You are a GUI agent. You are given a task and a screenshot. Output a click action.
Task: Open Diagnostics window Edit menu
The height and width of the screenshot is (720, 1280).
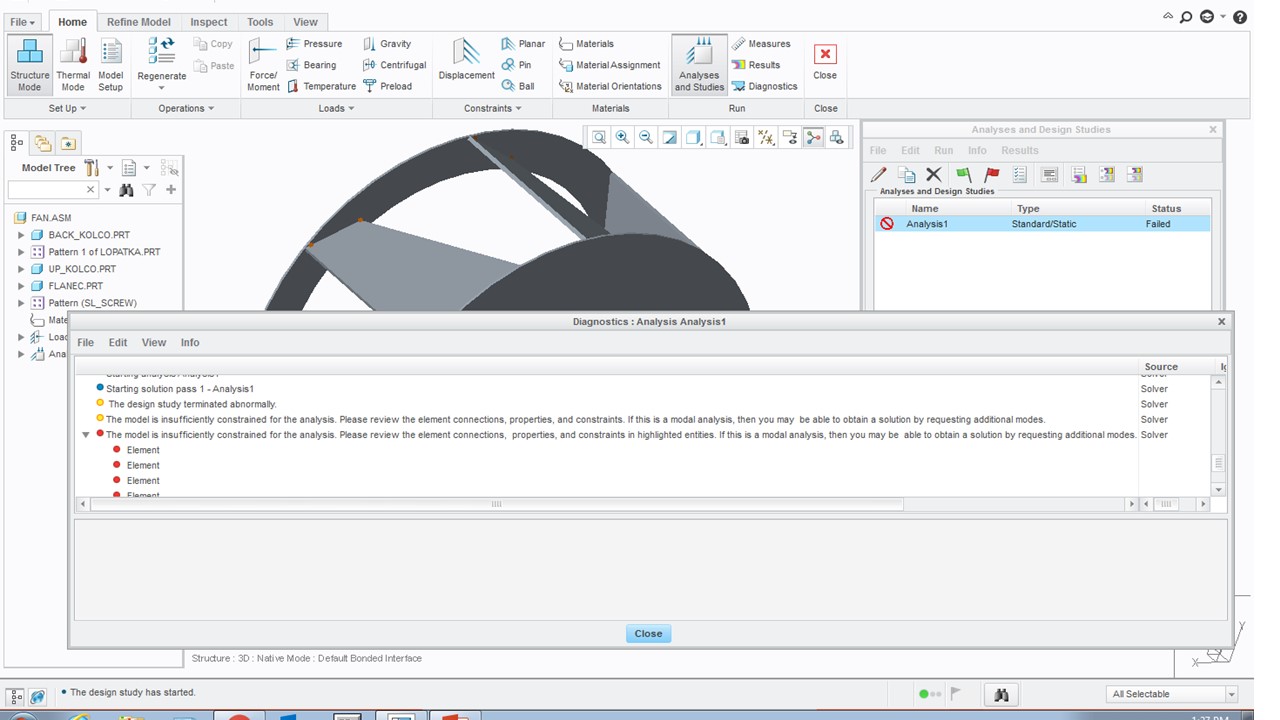point(118,342)
